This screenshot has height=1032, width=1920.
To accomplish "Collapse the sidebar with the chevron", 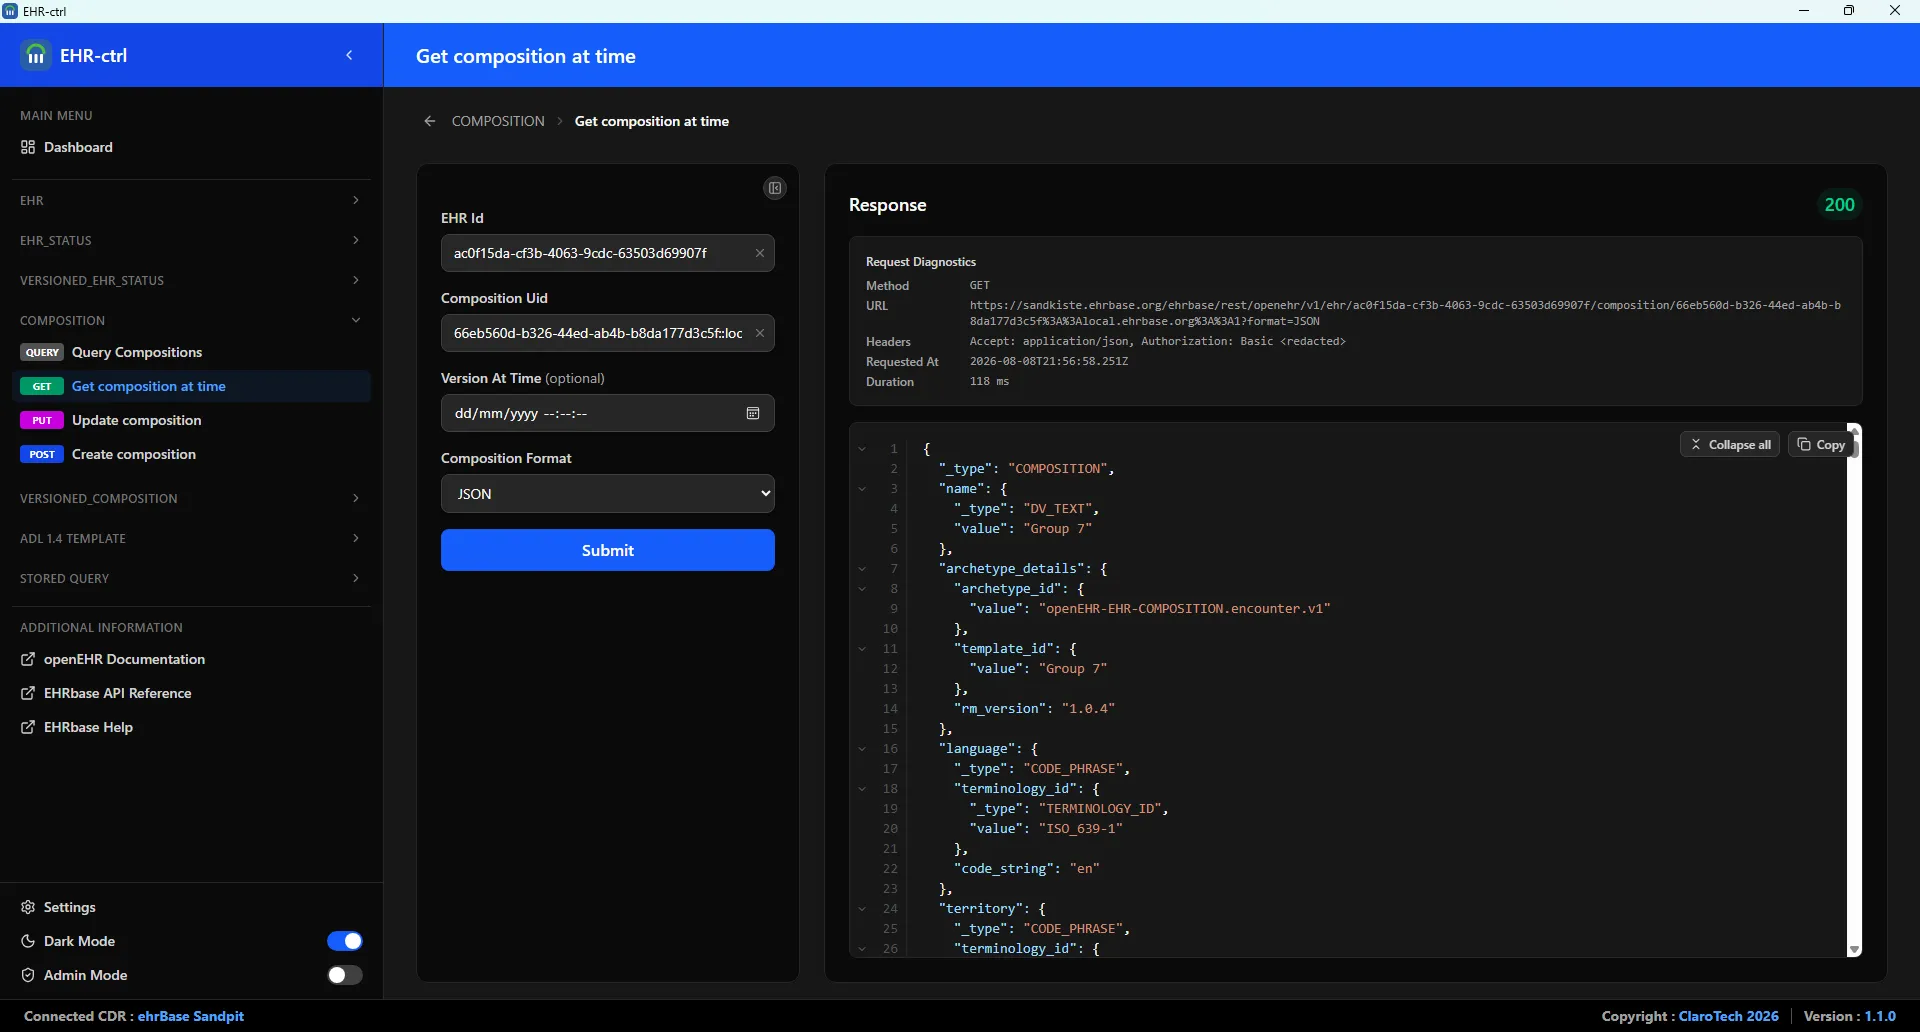I will tap(350, 55).
